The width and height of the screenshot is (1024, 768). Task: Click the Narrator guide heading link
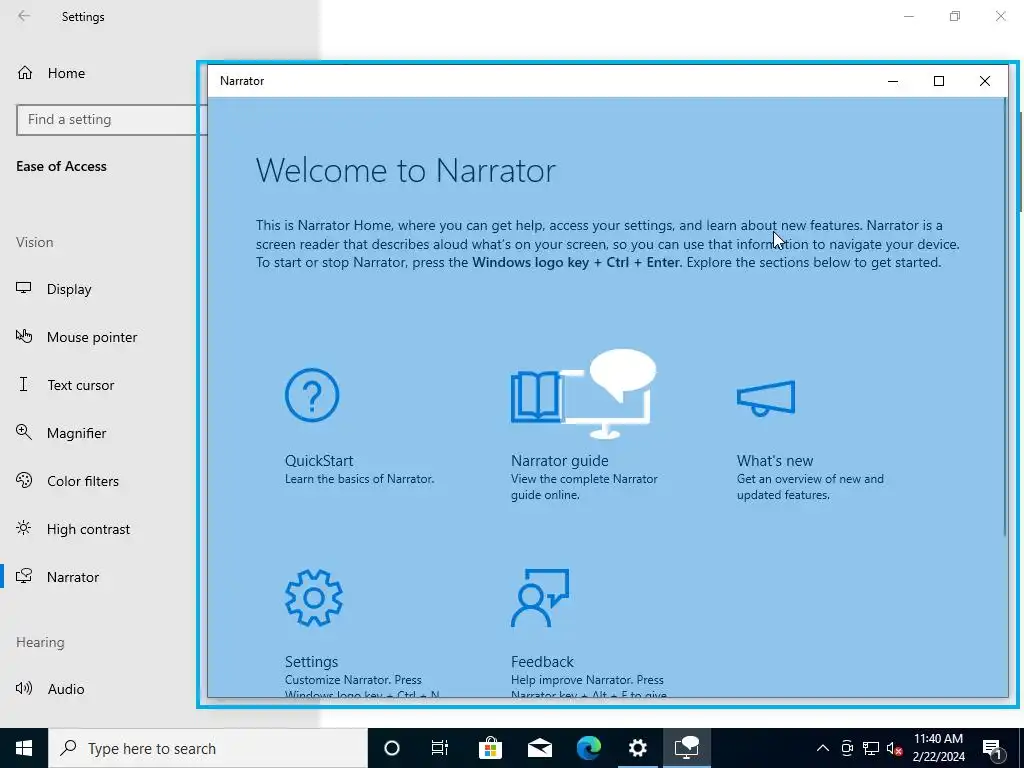pos(560,460)
